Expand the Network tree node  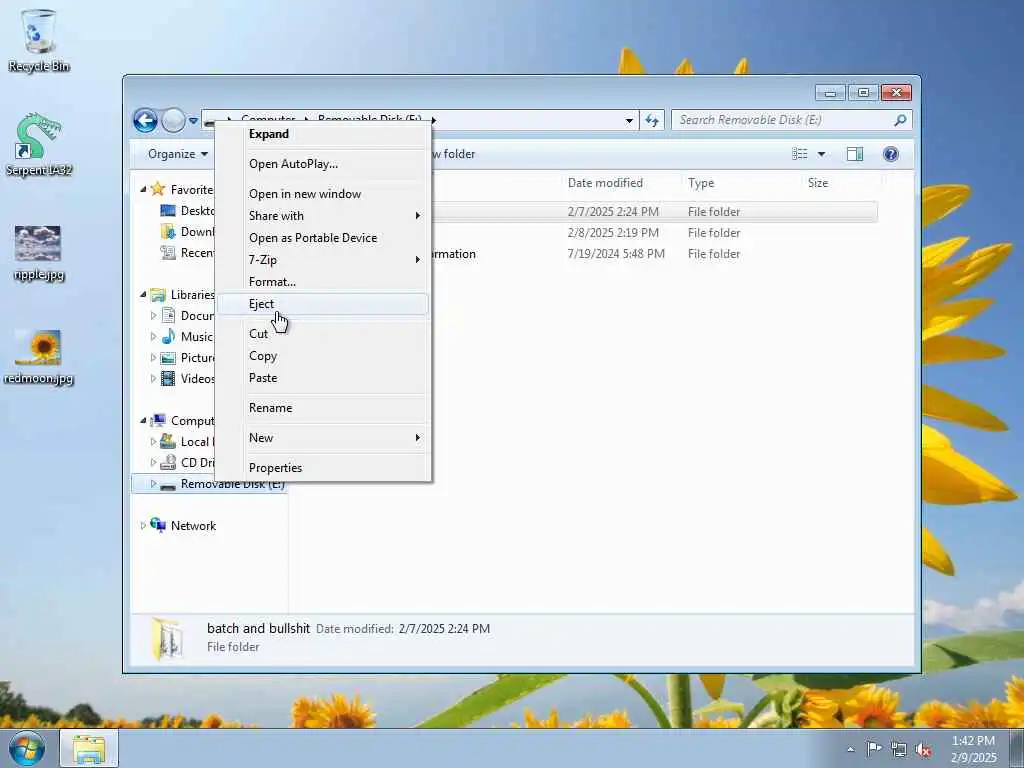point(143,526)
